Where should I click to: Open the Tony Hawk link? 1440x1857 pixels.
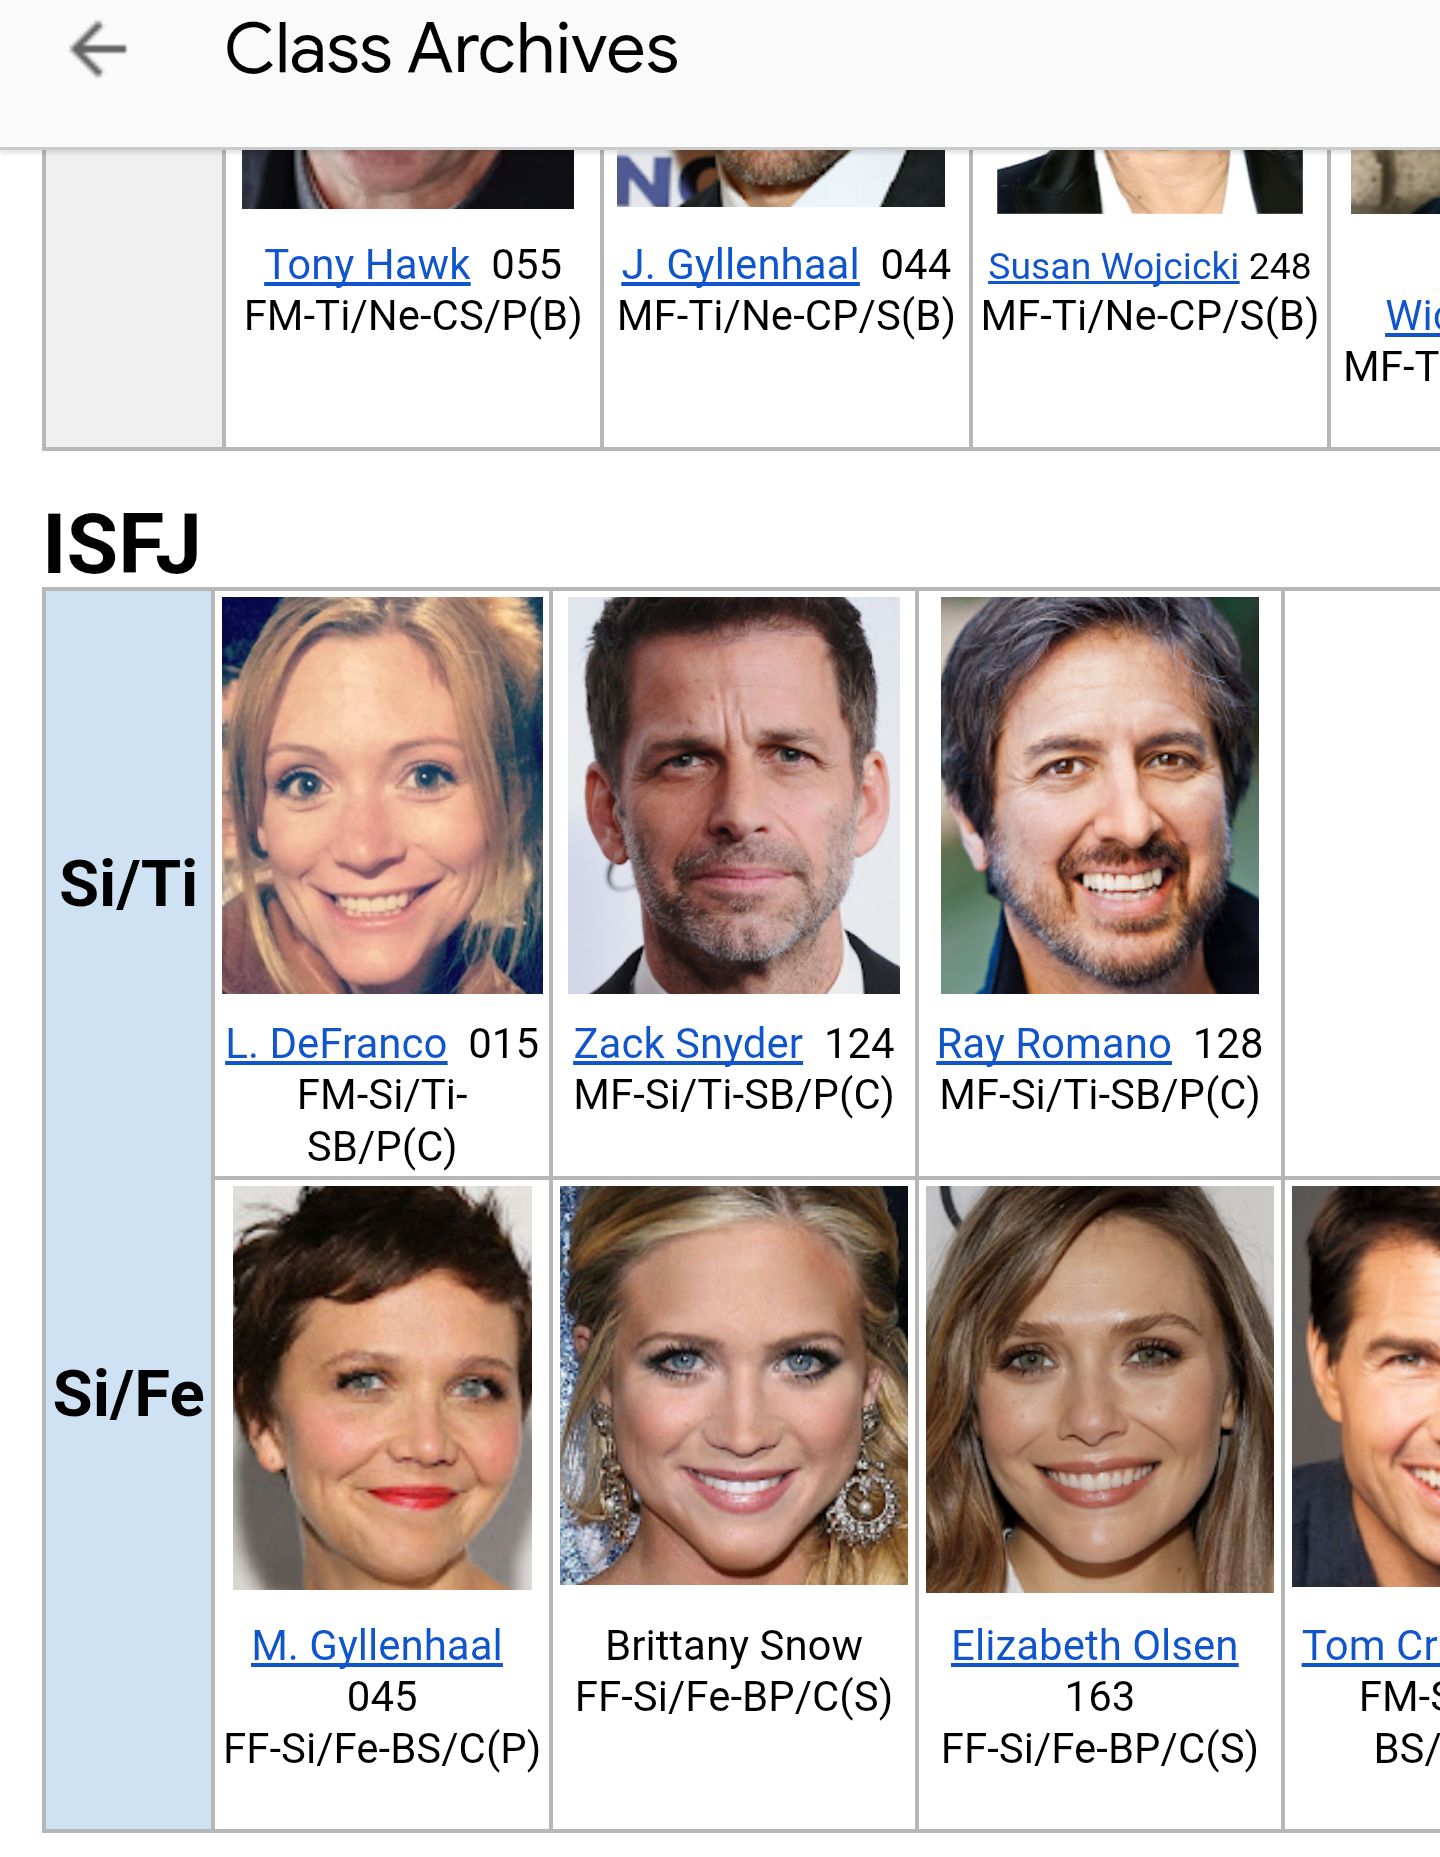tap(367, 265)
